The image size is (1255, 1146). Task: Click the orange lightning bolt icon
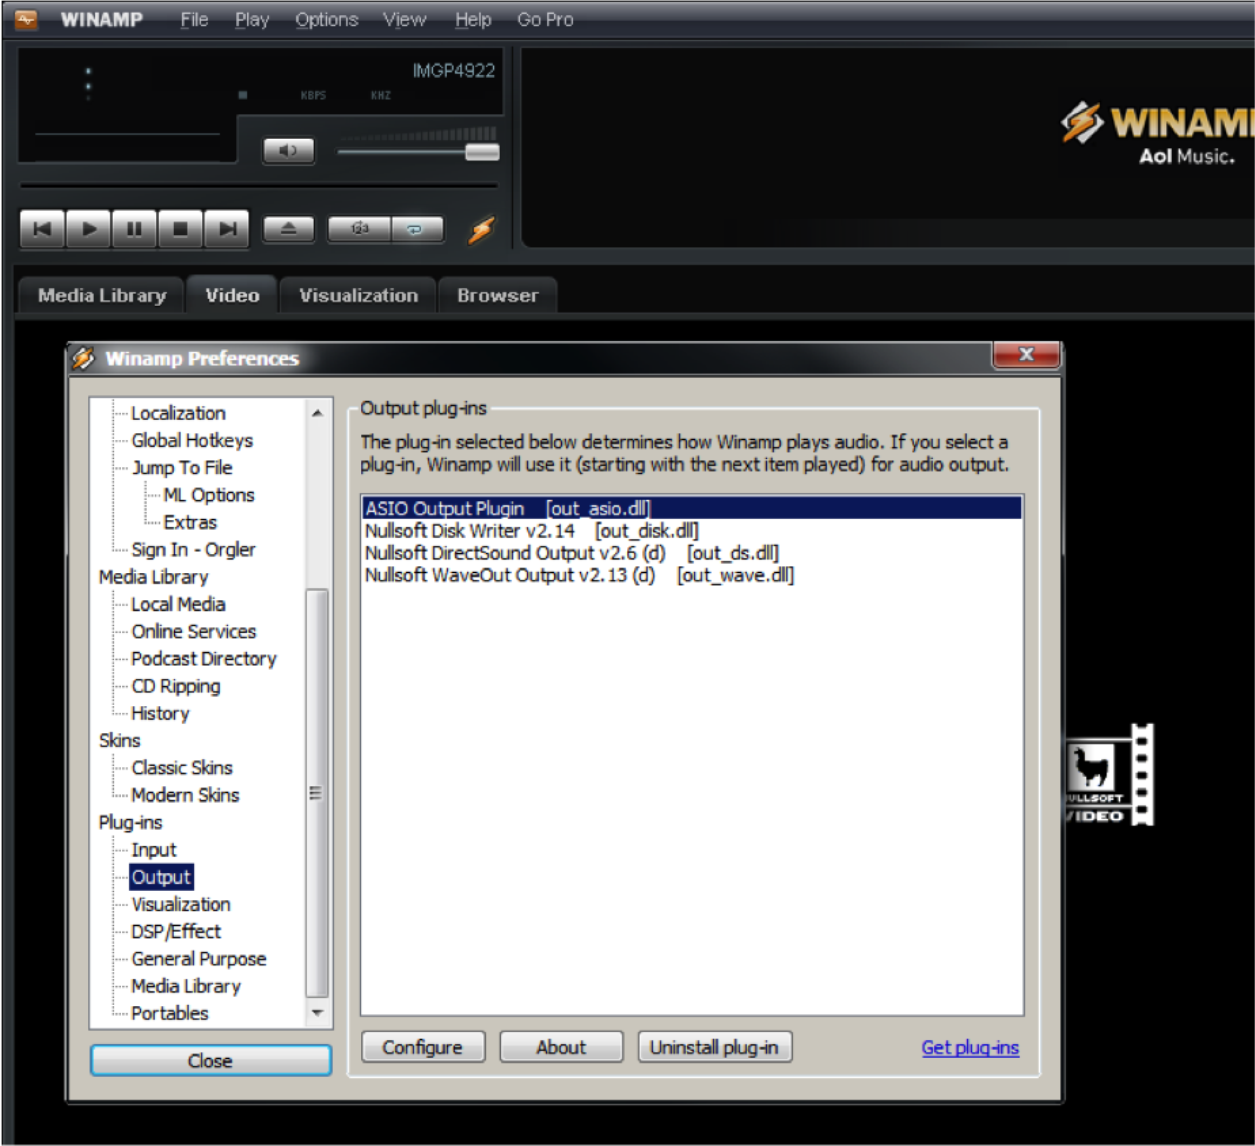point(481,229)
